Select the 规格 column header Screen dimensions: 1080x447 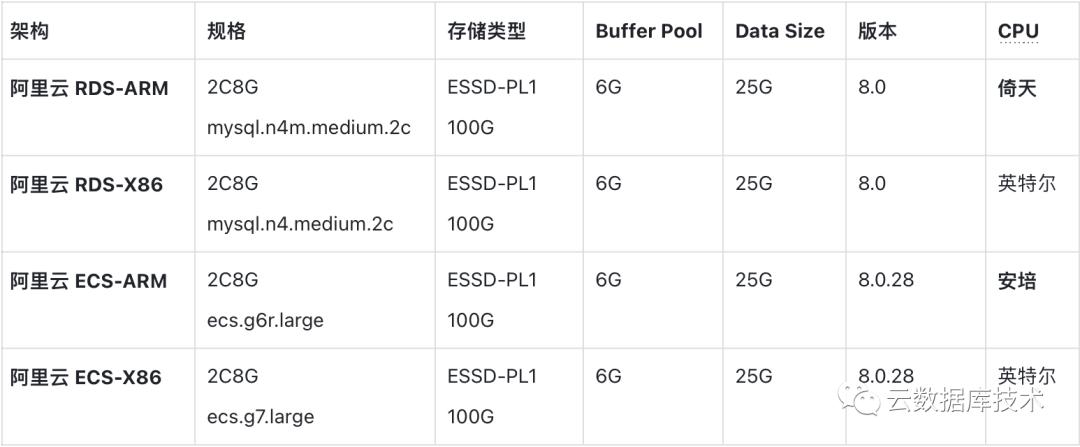[226, 31]
